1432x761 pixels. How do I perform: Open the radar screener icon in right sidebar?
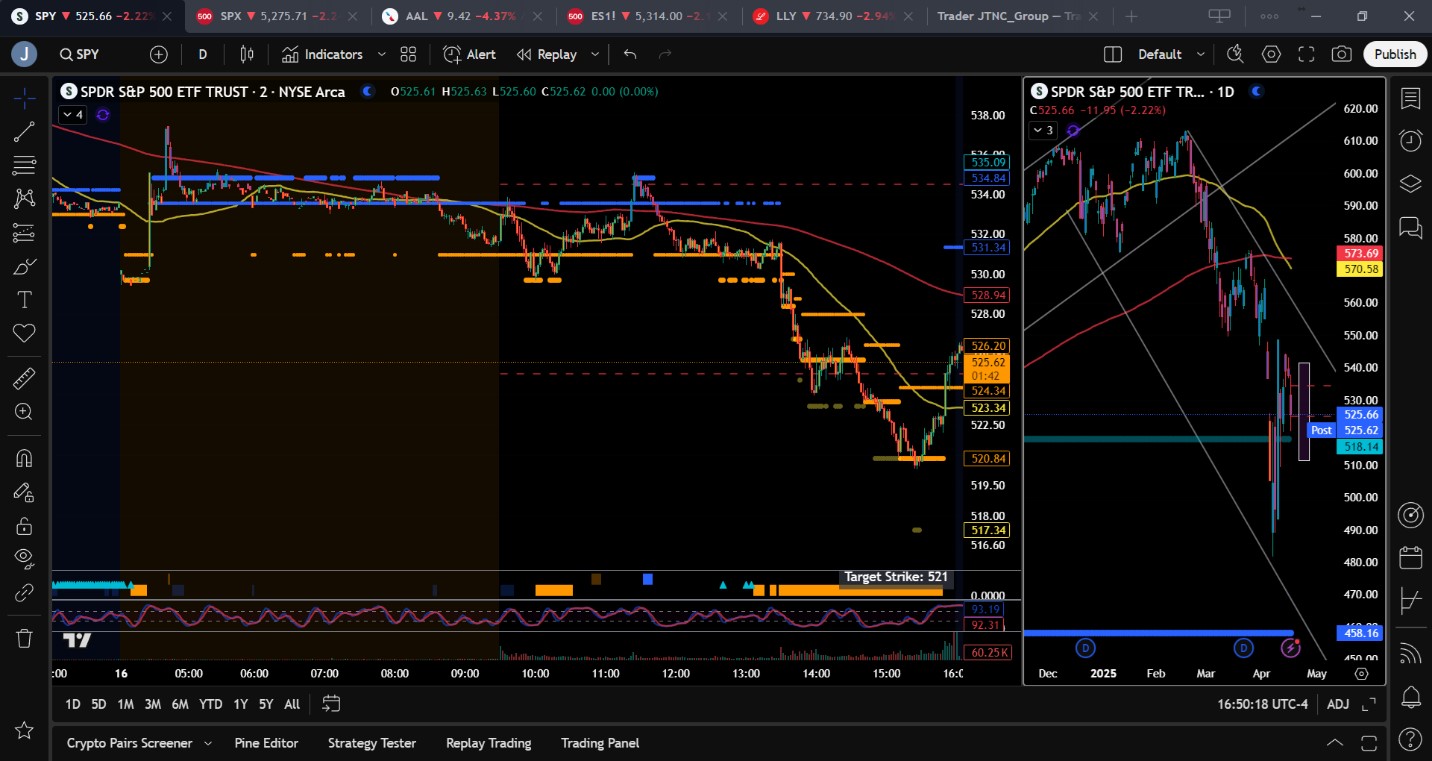(x=1411, y=515)
